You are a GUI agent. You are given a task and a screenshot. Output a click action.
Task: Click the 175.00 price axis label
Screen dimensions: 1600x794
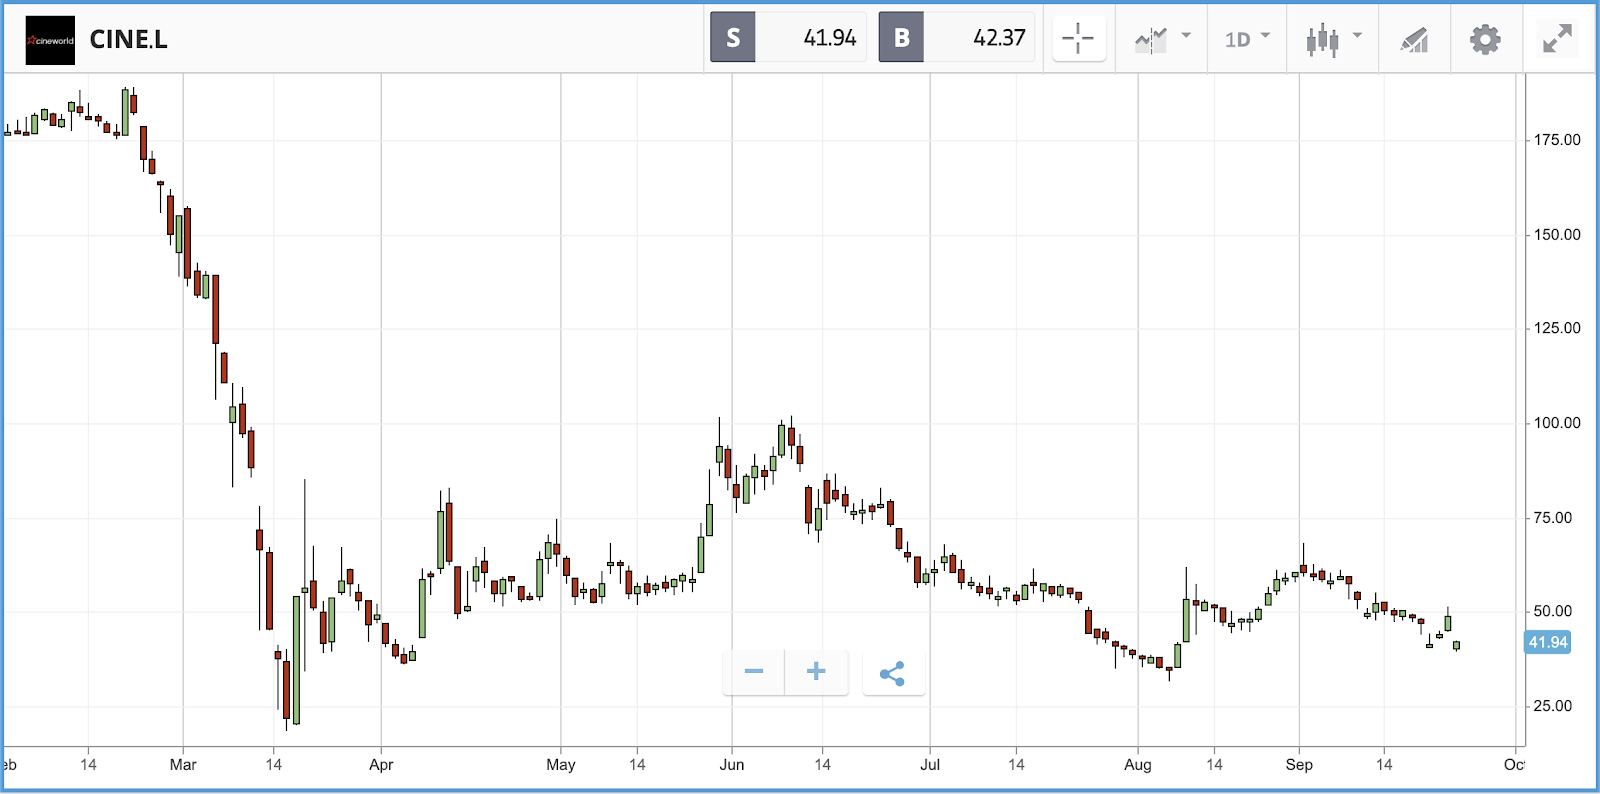click(x=1557, y=140)
